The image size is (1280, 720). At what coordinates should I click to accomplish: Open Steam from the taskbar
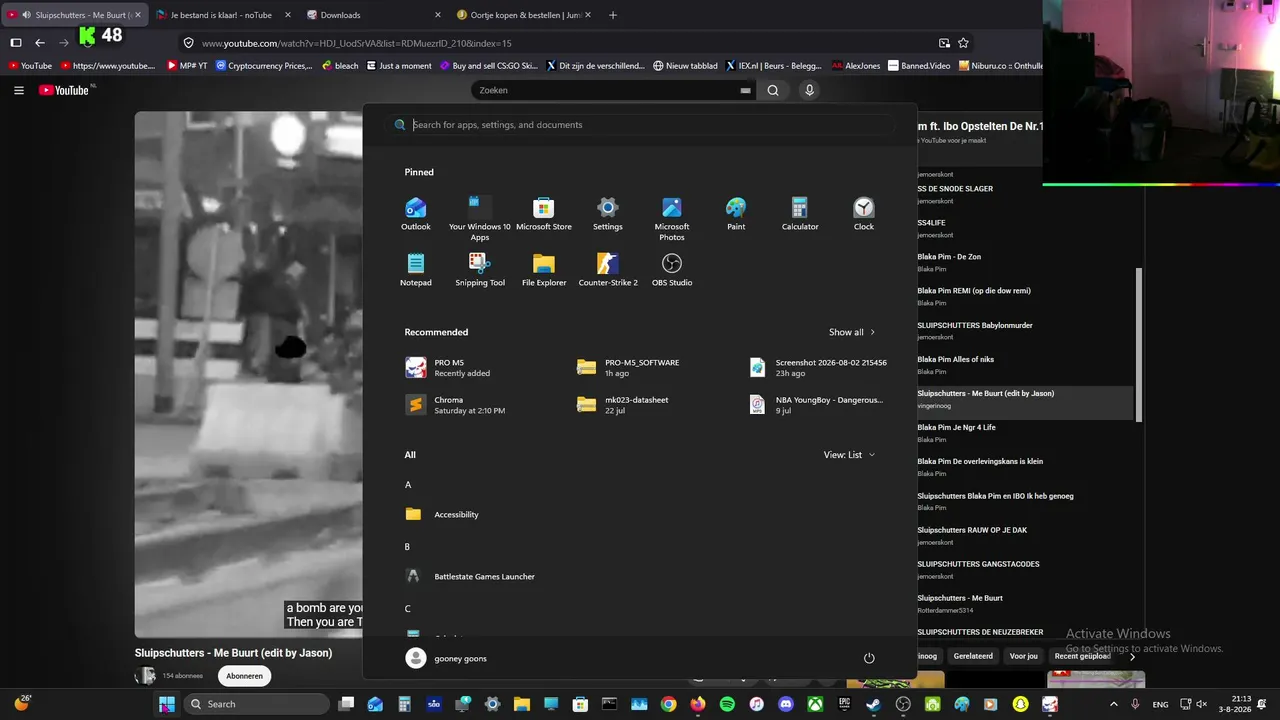click(874, 704)
